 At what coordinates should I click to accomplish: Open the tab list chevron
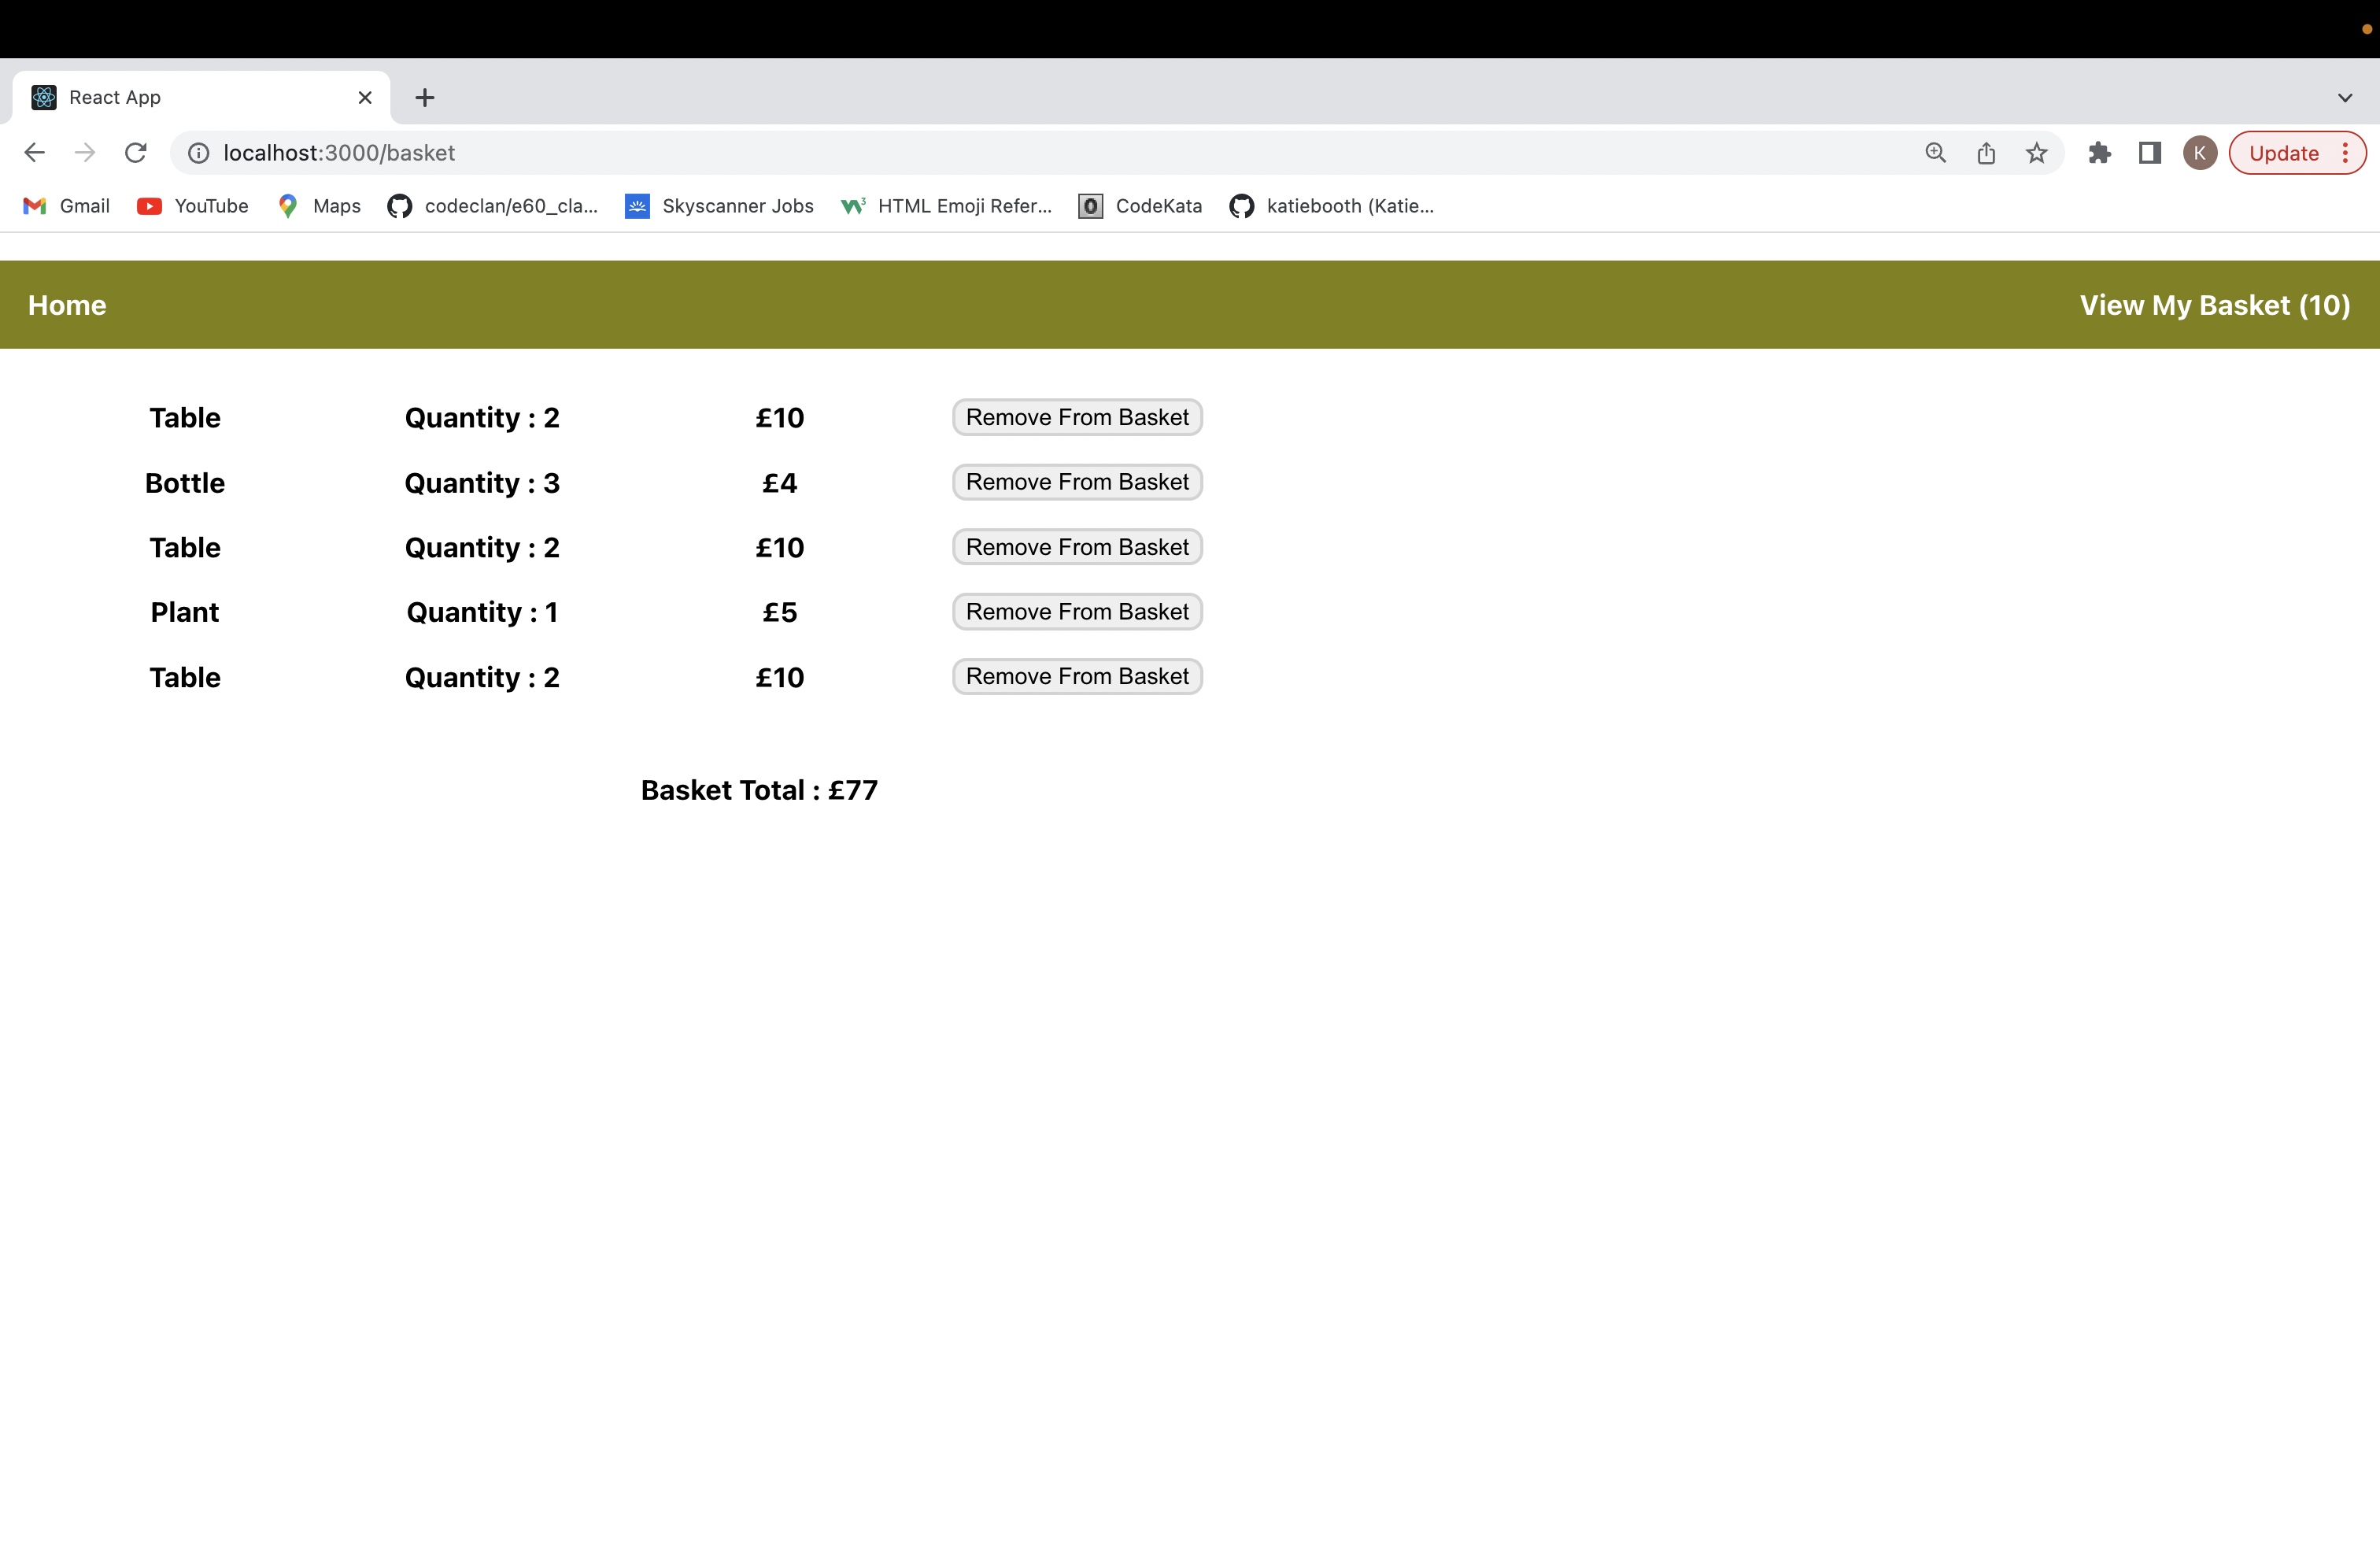pyautogui.click(x=2345, y=97)
